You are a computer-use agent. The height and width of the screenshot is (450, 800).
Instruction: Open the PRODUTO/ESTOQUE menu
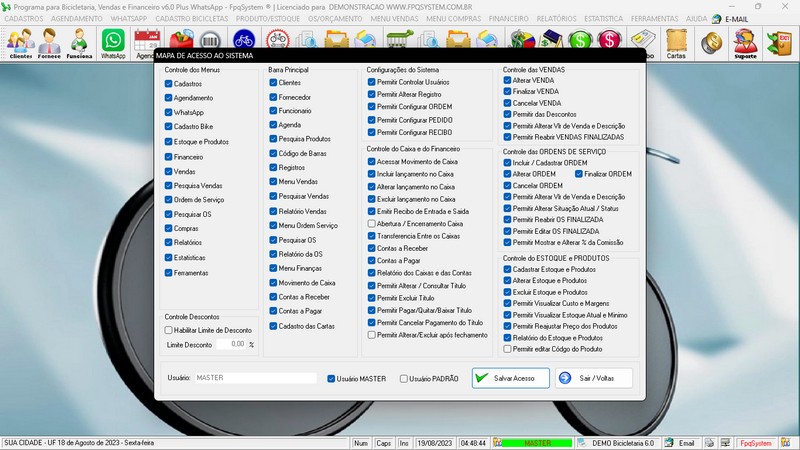point(268,19)
